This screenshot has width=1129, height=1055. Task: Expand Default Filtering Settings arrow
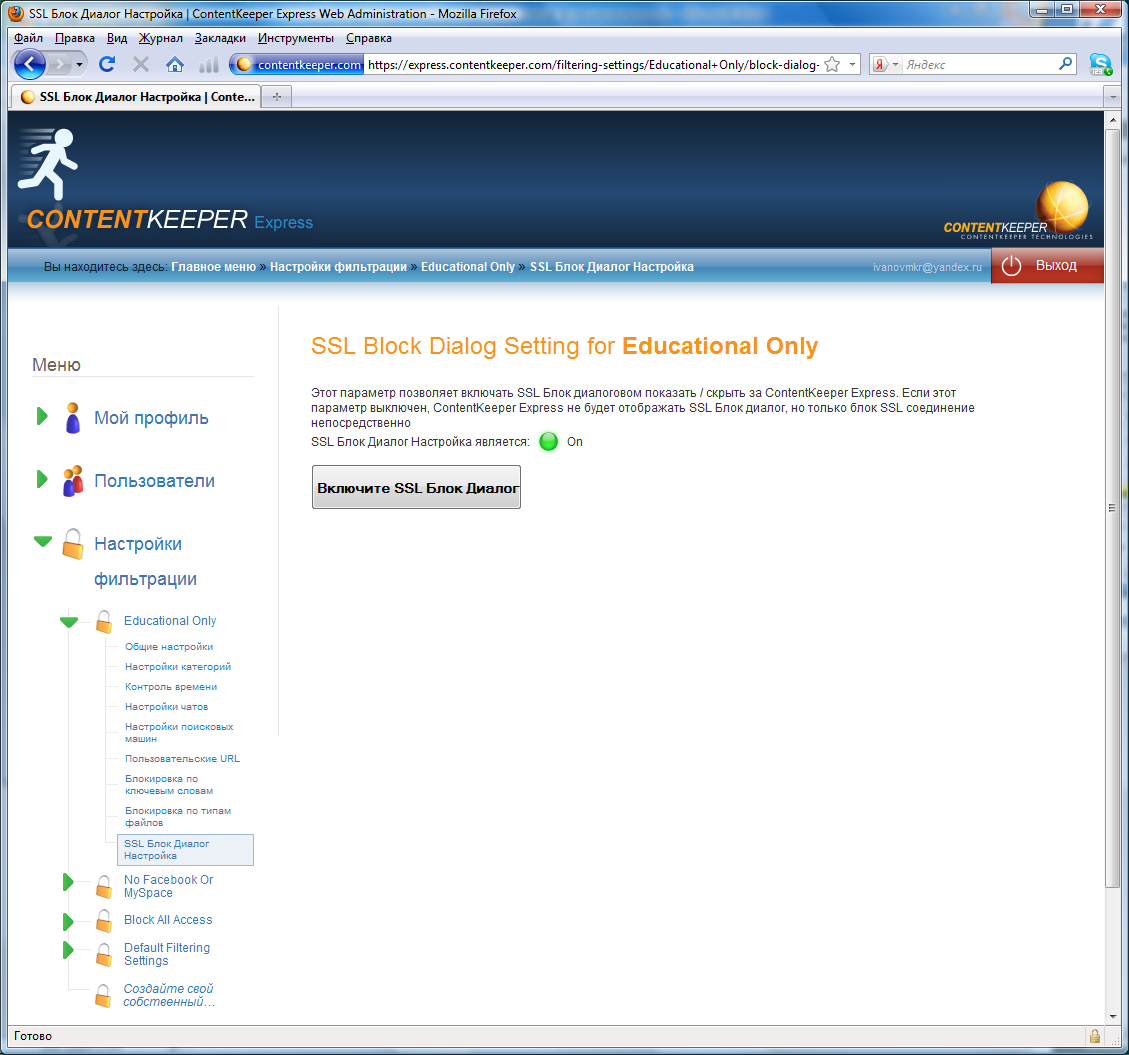pos(68,950)
